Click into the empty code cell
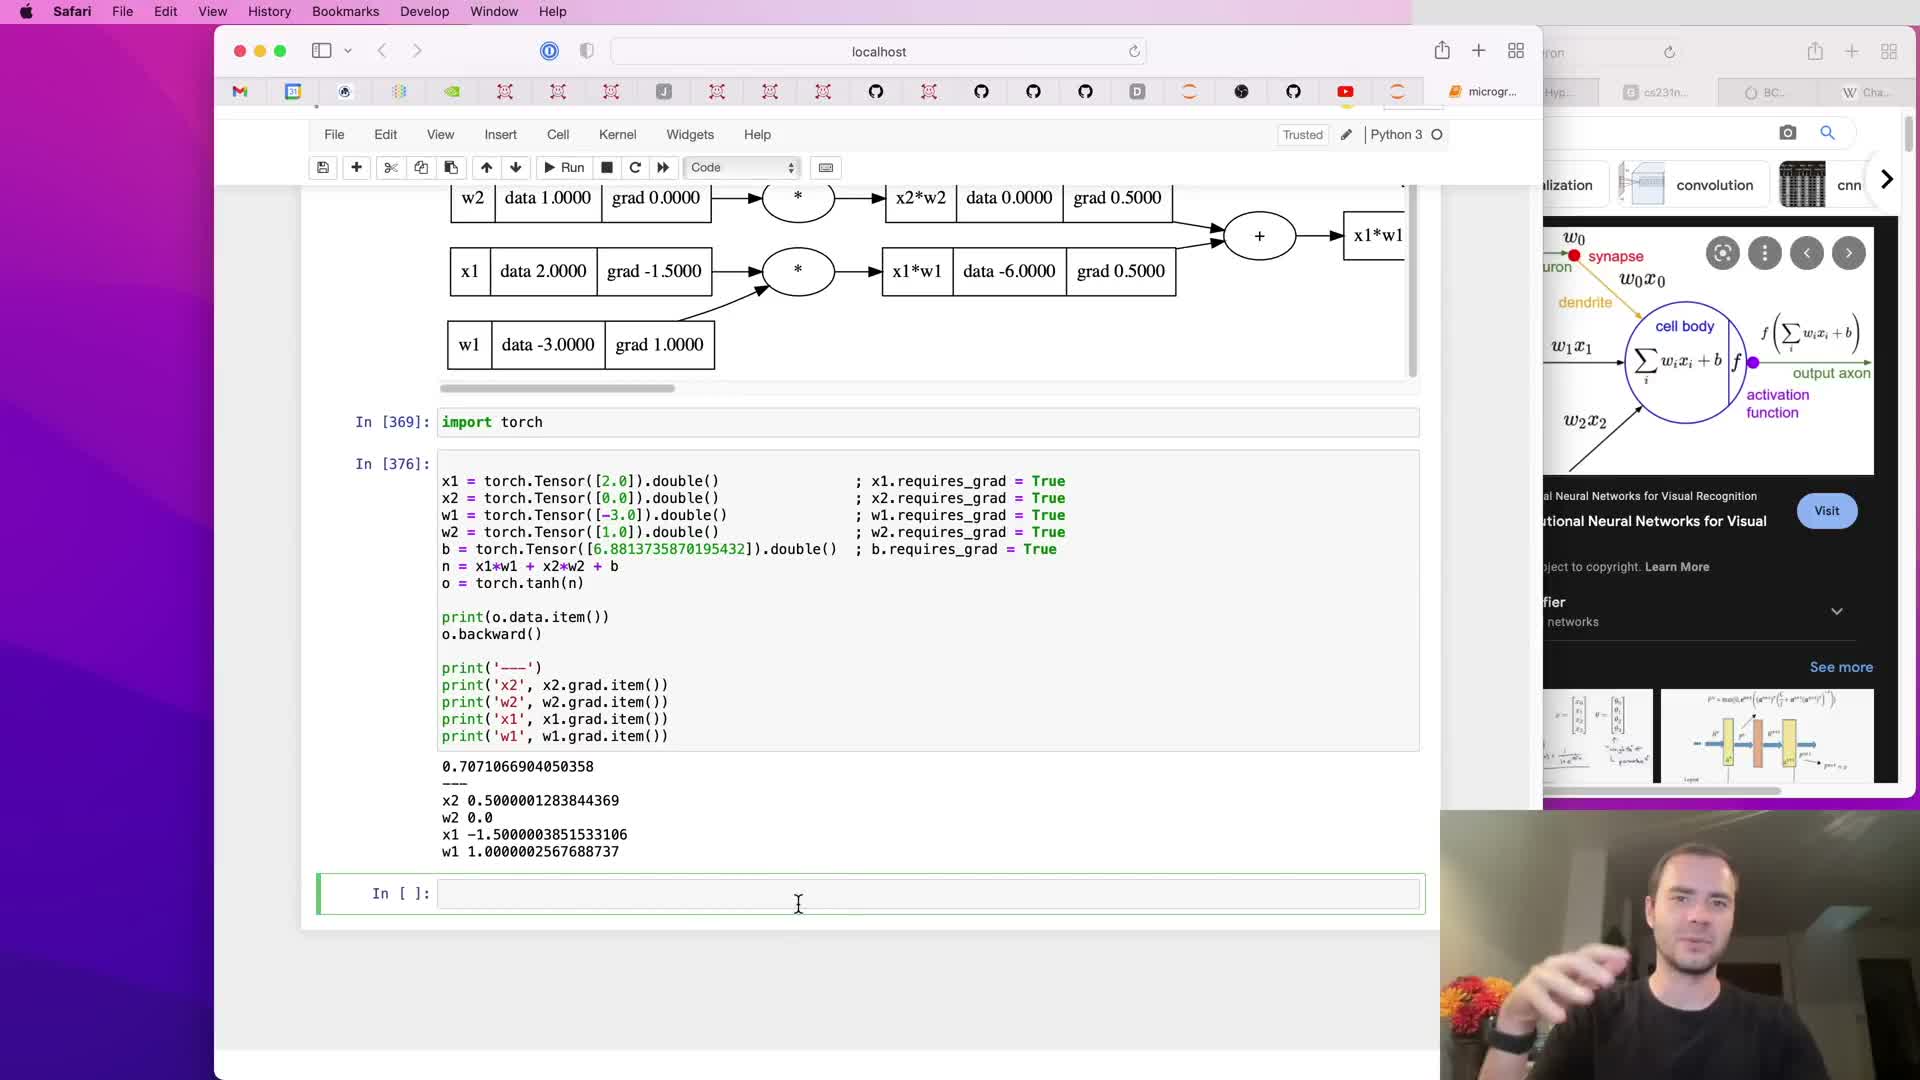This screenshot has width=1920, height=1080. click(x=928, y=893)
